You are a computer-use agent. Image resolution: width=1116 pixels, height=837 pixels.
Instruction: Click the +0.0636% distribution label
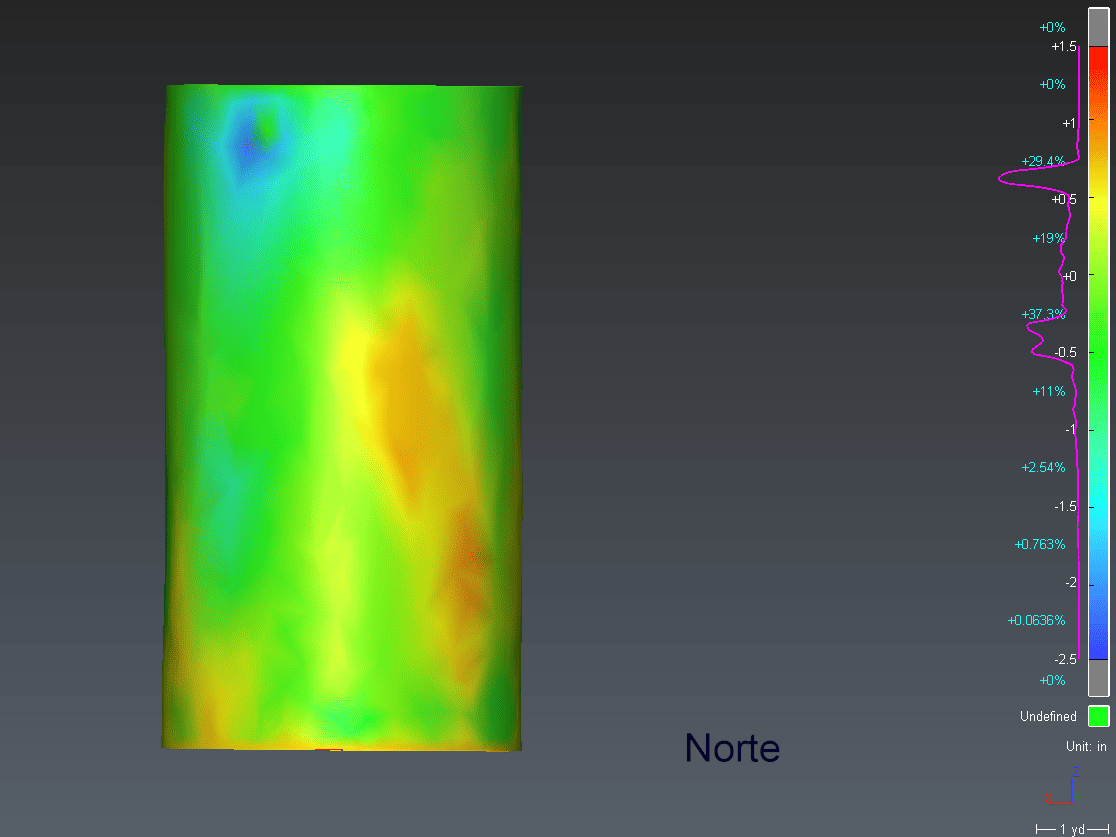click(x=1036, y=620)
